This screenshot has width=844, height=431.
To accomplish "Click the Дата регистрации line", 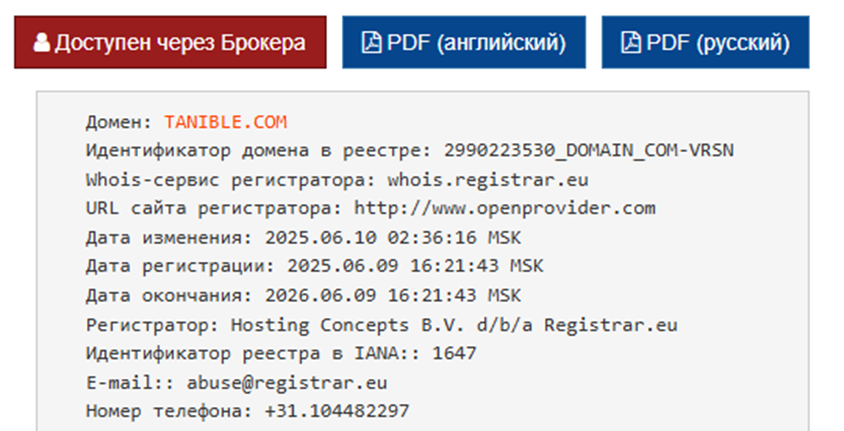I will point(315,266).
